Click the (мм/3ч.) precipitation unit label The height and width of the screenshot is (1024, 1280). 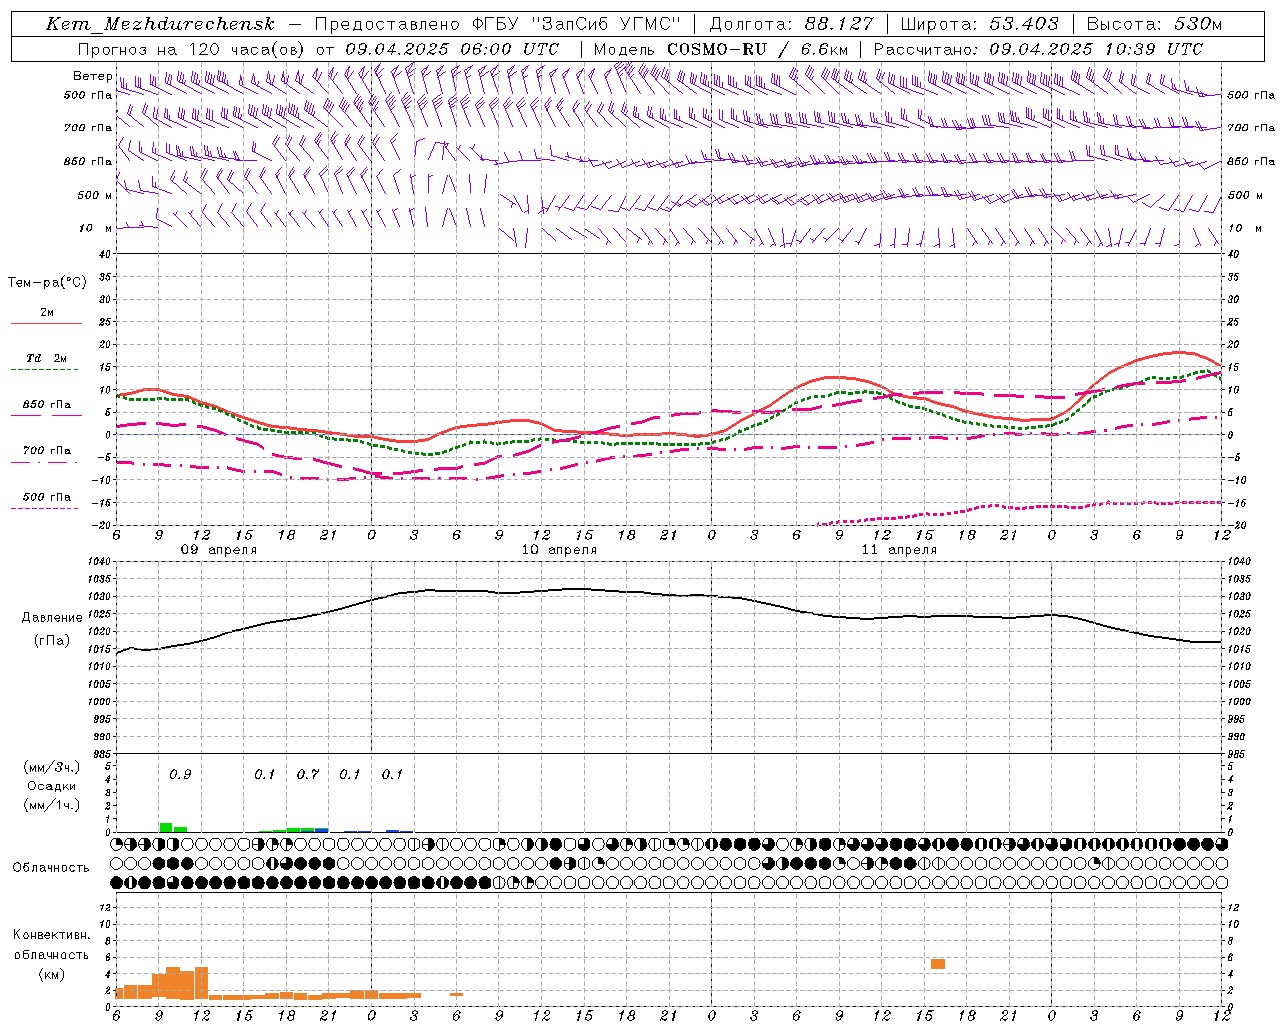51,766
